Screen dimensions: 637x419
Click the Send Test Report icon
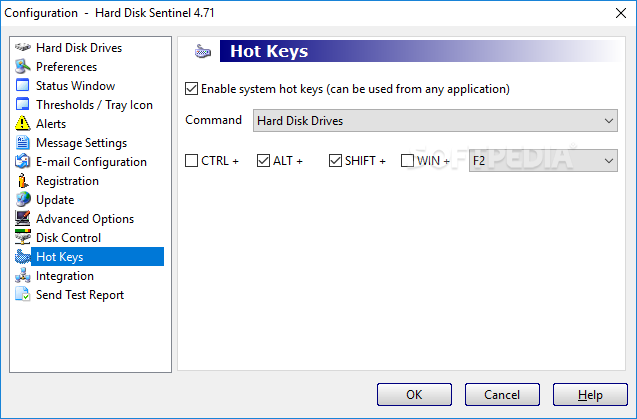point(22,294)
